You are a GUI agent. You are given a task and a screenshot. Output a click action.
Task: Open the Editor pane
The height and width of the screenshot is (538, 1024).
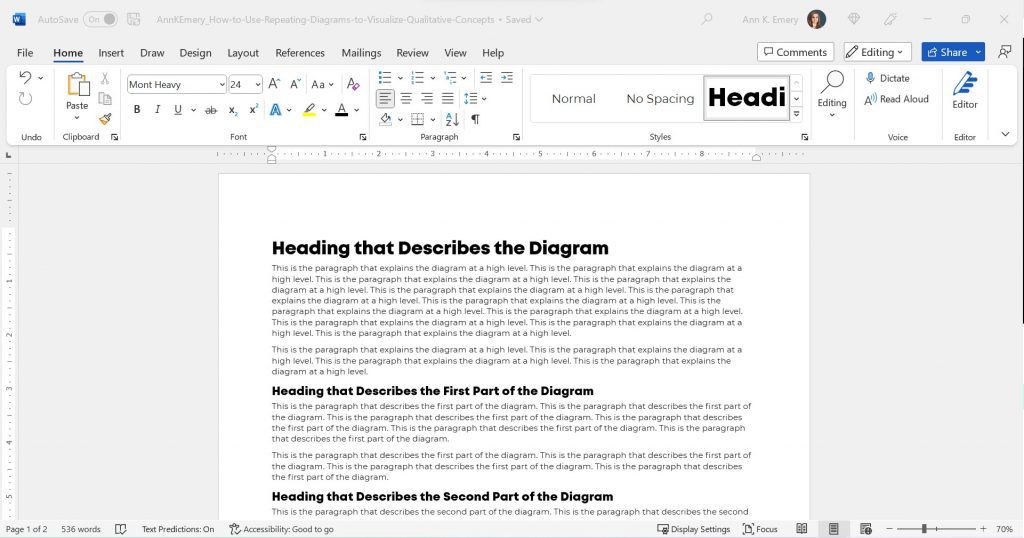pos(965,91)
